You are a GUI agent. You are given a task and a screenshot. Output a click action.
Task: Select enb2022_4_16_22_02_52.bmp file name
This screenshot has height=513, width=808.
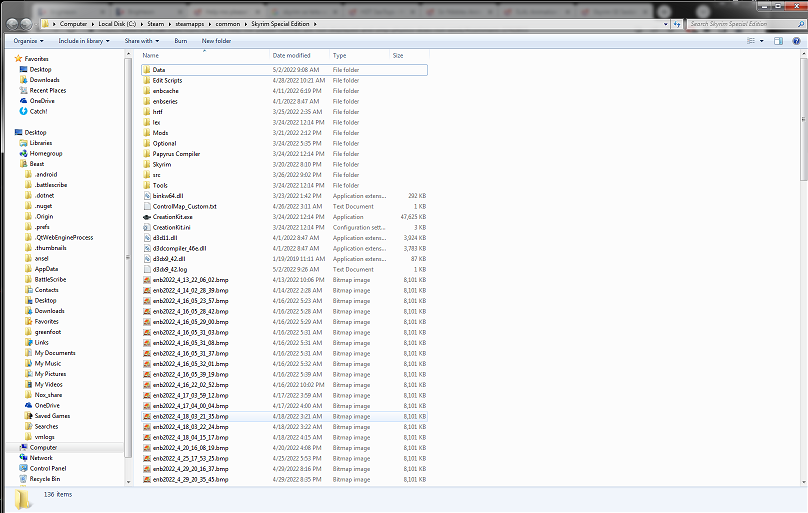click(x=190, y=385)
